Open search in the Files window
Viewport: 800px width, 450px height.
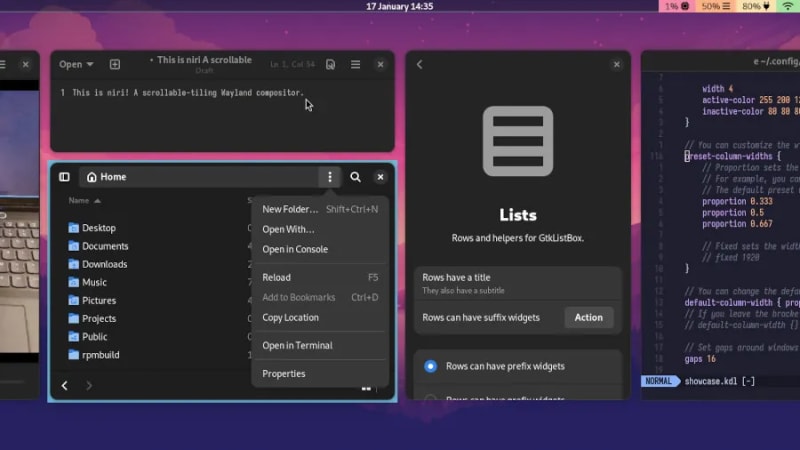[355, 177]
